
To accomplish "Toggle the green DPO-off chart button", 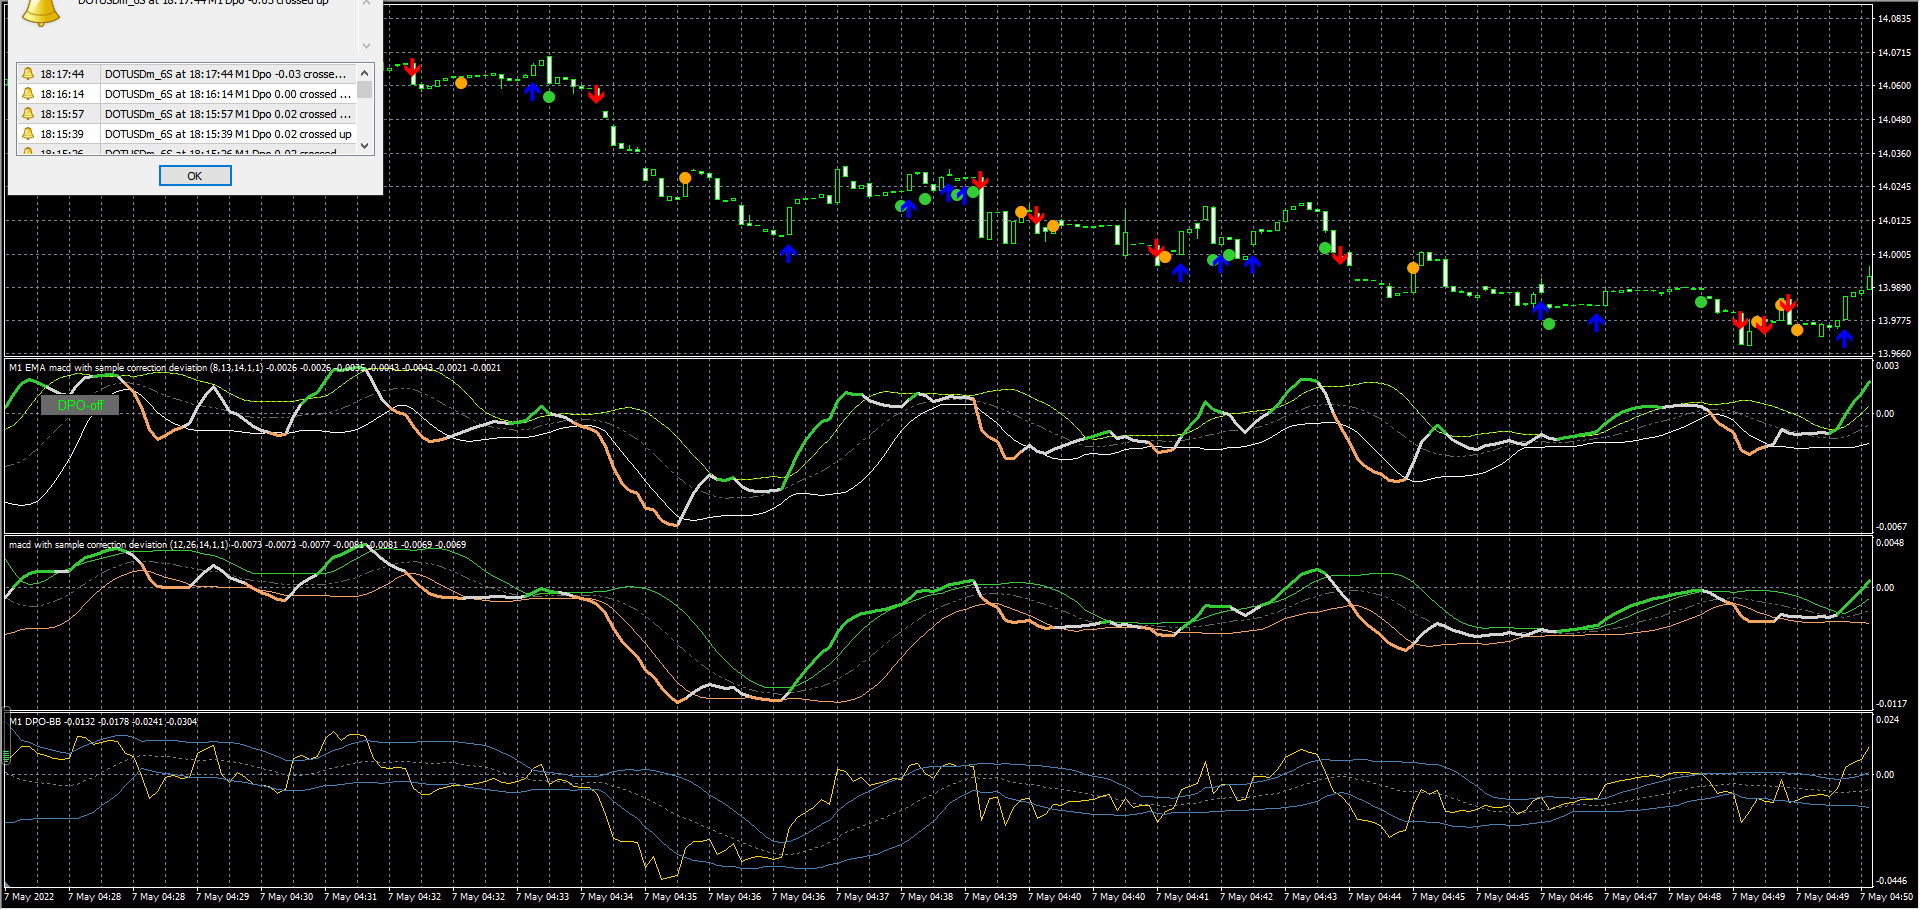I will (x=80, y=405).
